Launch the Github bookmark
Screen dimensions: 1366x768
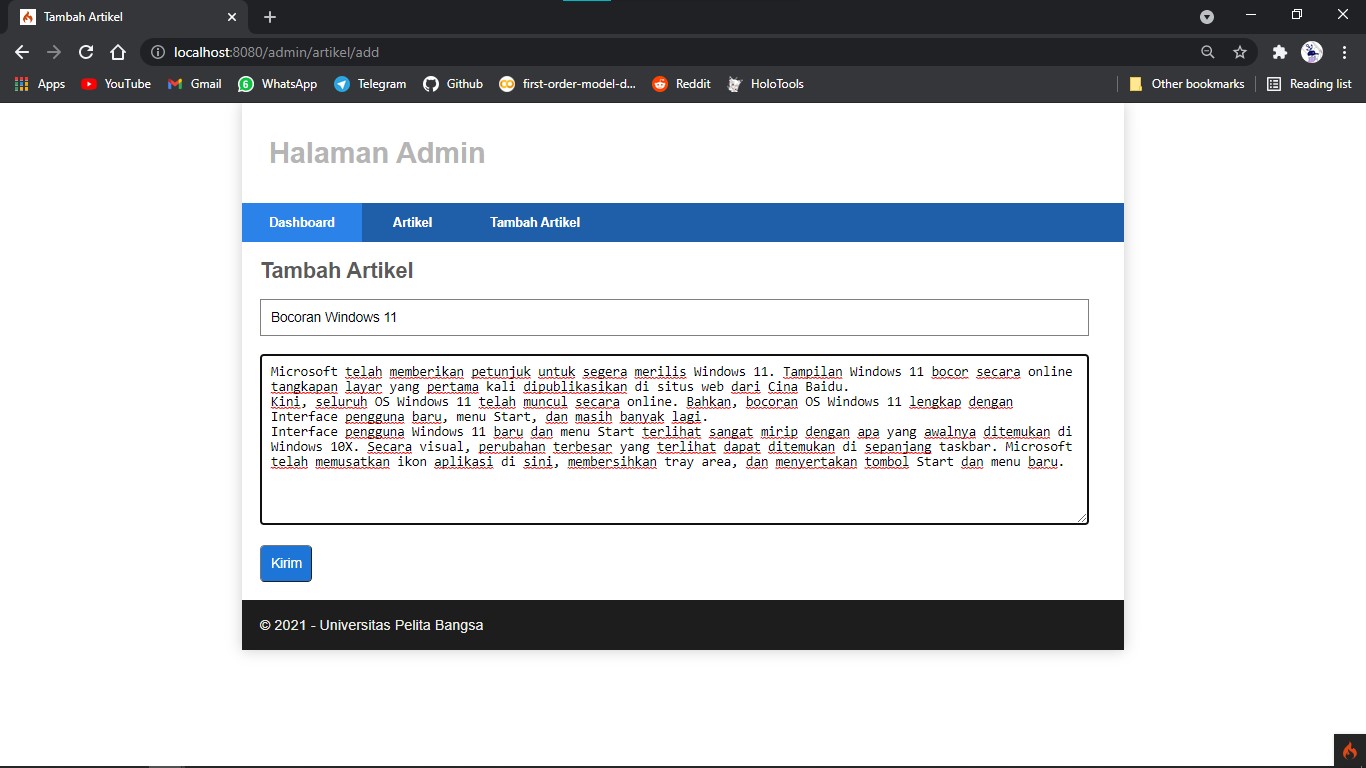click(453, 84)
